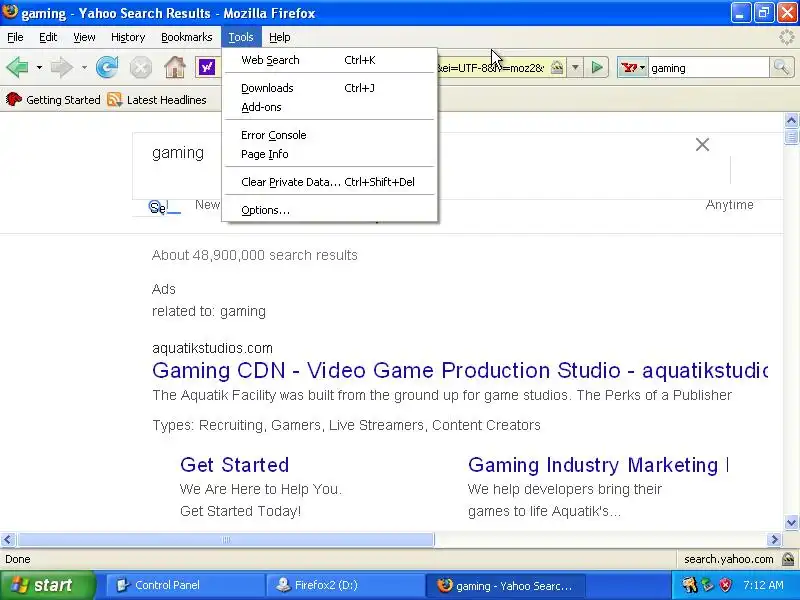Open the Anytime filter dropdown
Image resolution: width=800 pixels, height=600 pixels.
[x=729, y=205]
